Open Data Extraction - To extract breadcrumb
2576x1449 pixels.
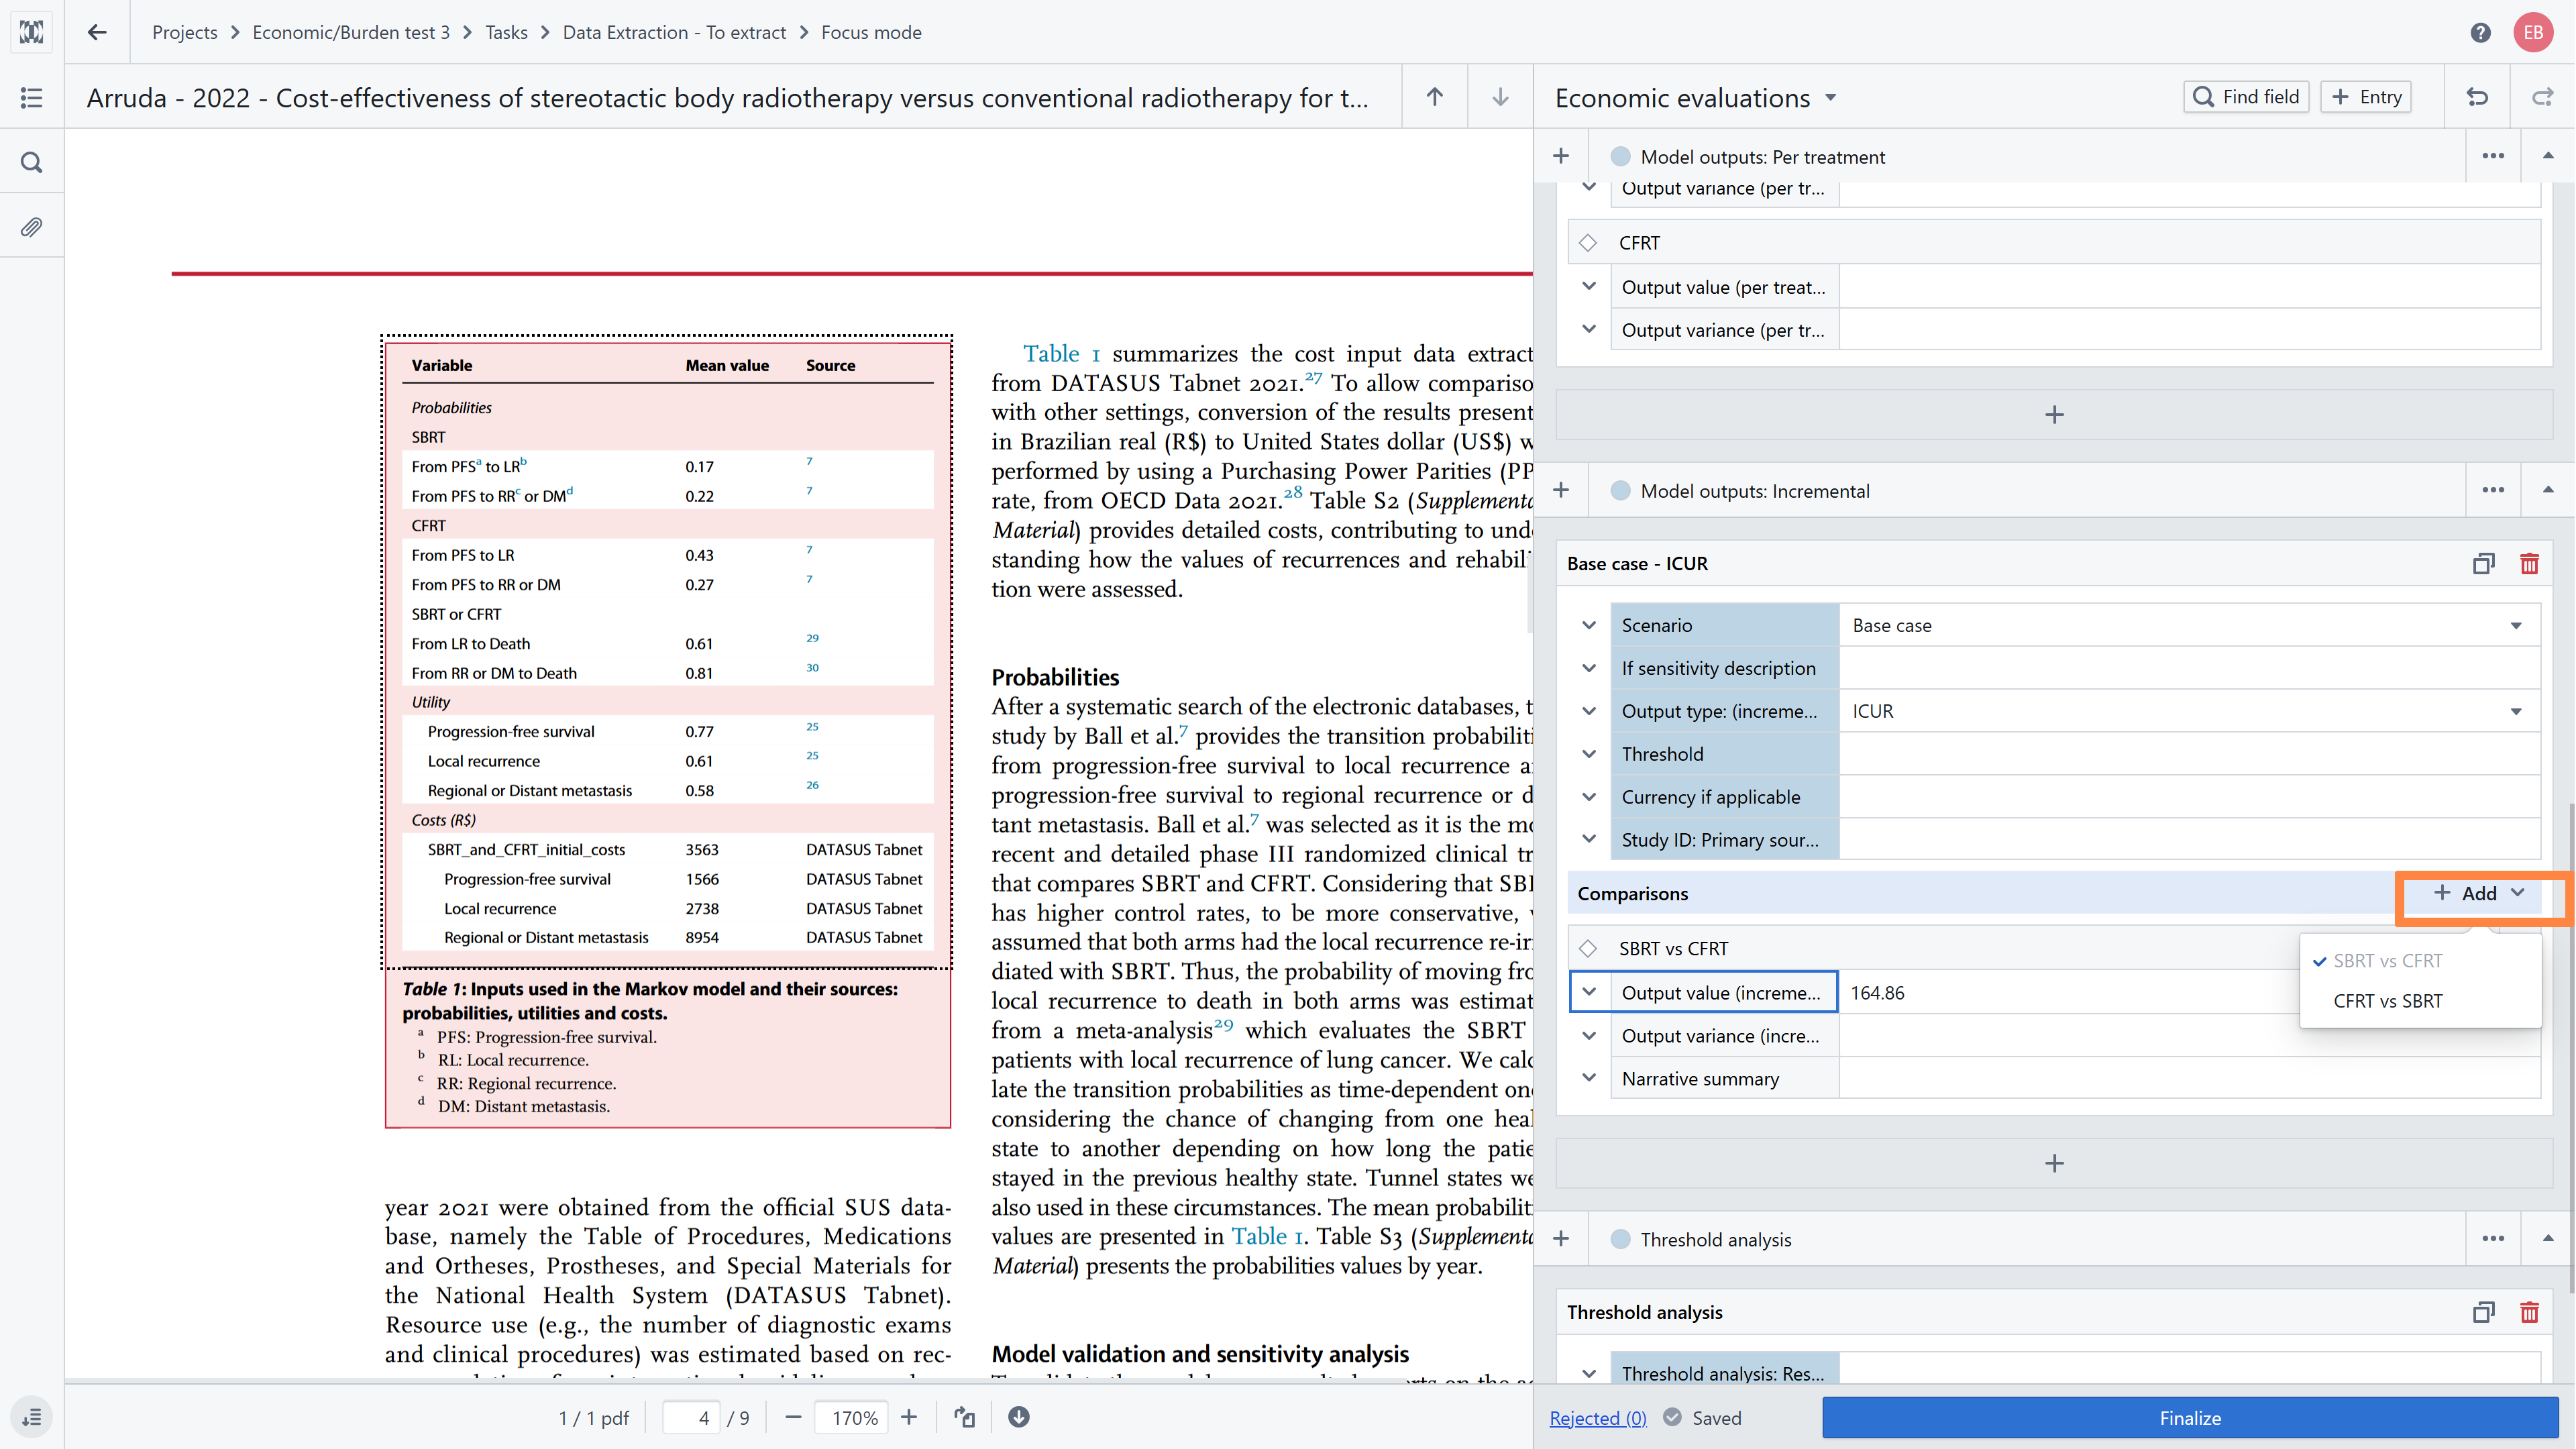[x=674, y=32]
